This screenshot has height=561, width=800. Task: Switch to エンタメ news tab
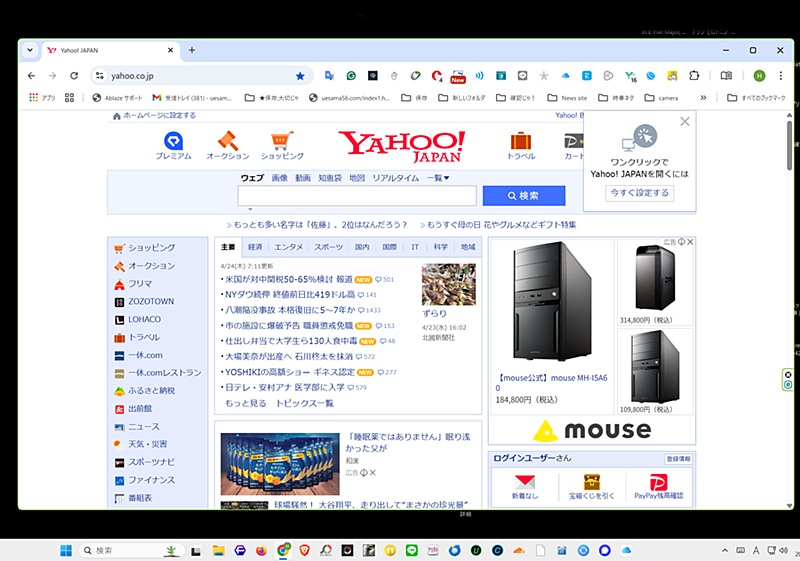(288, 247)
